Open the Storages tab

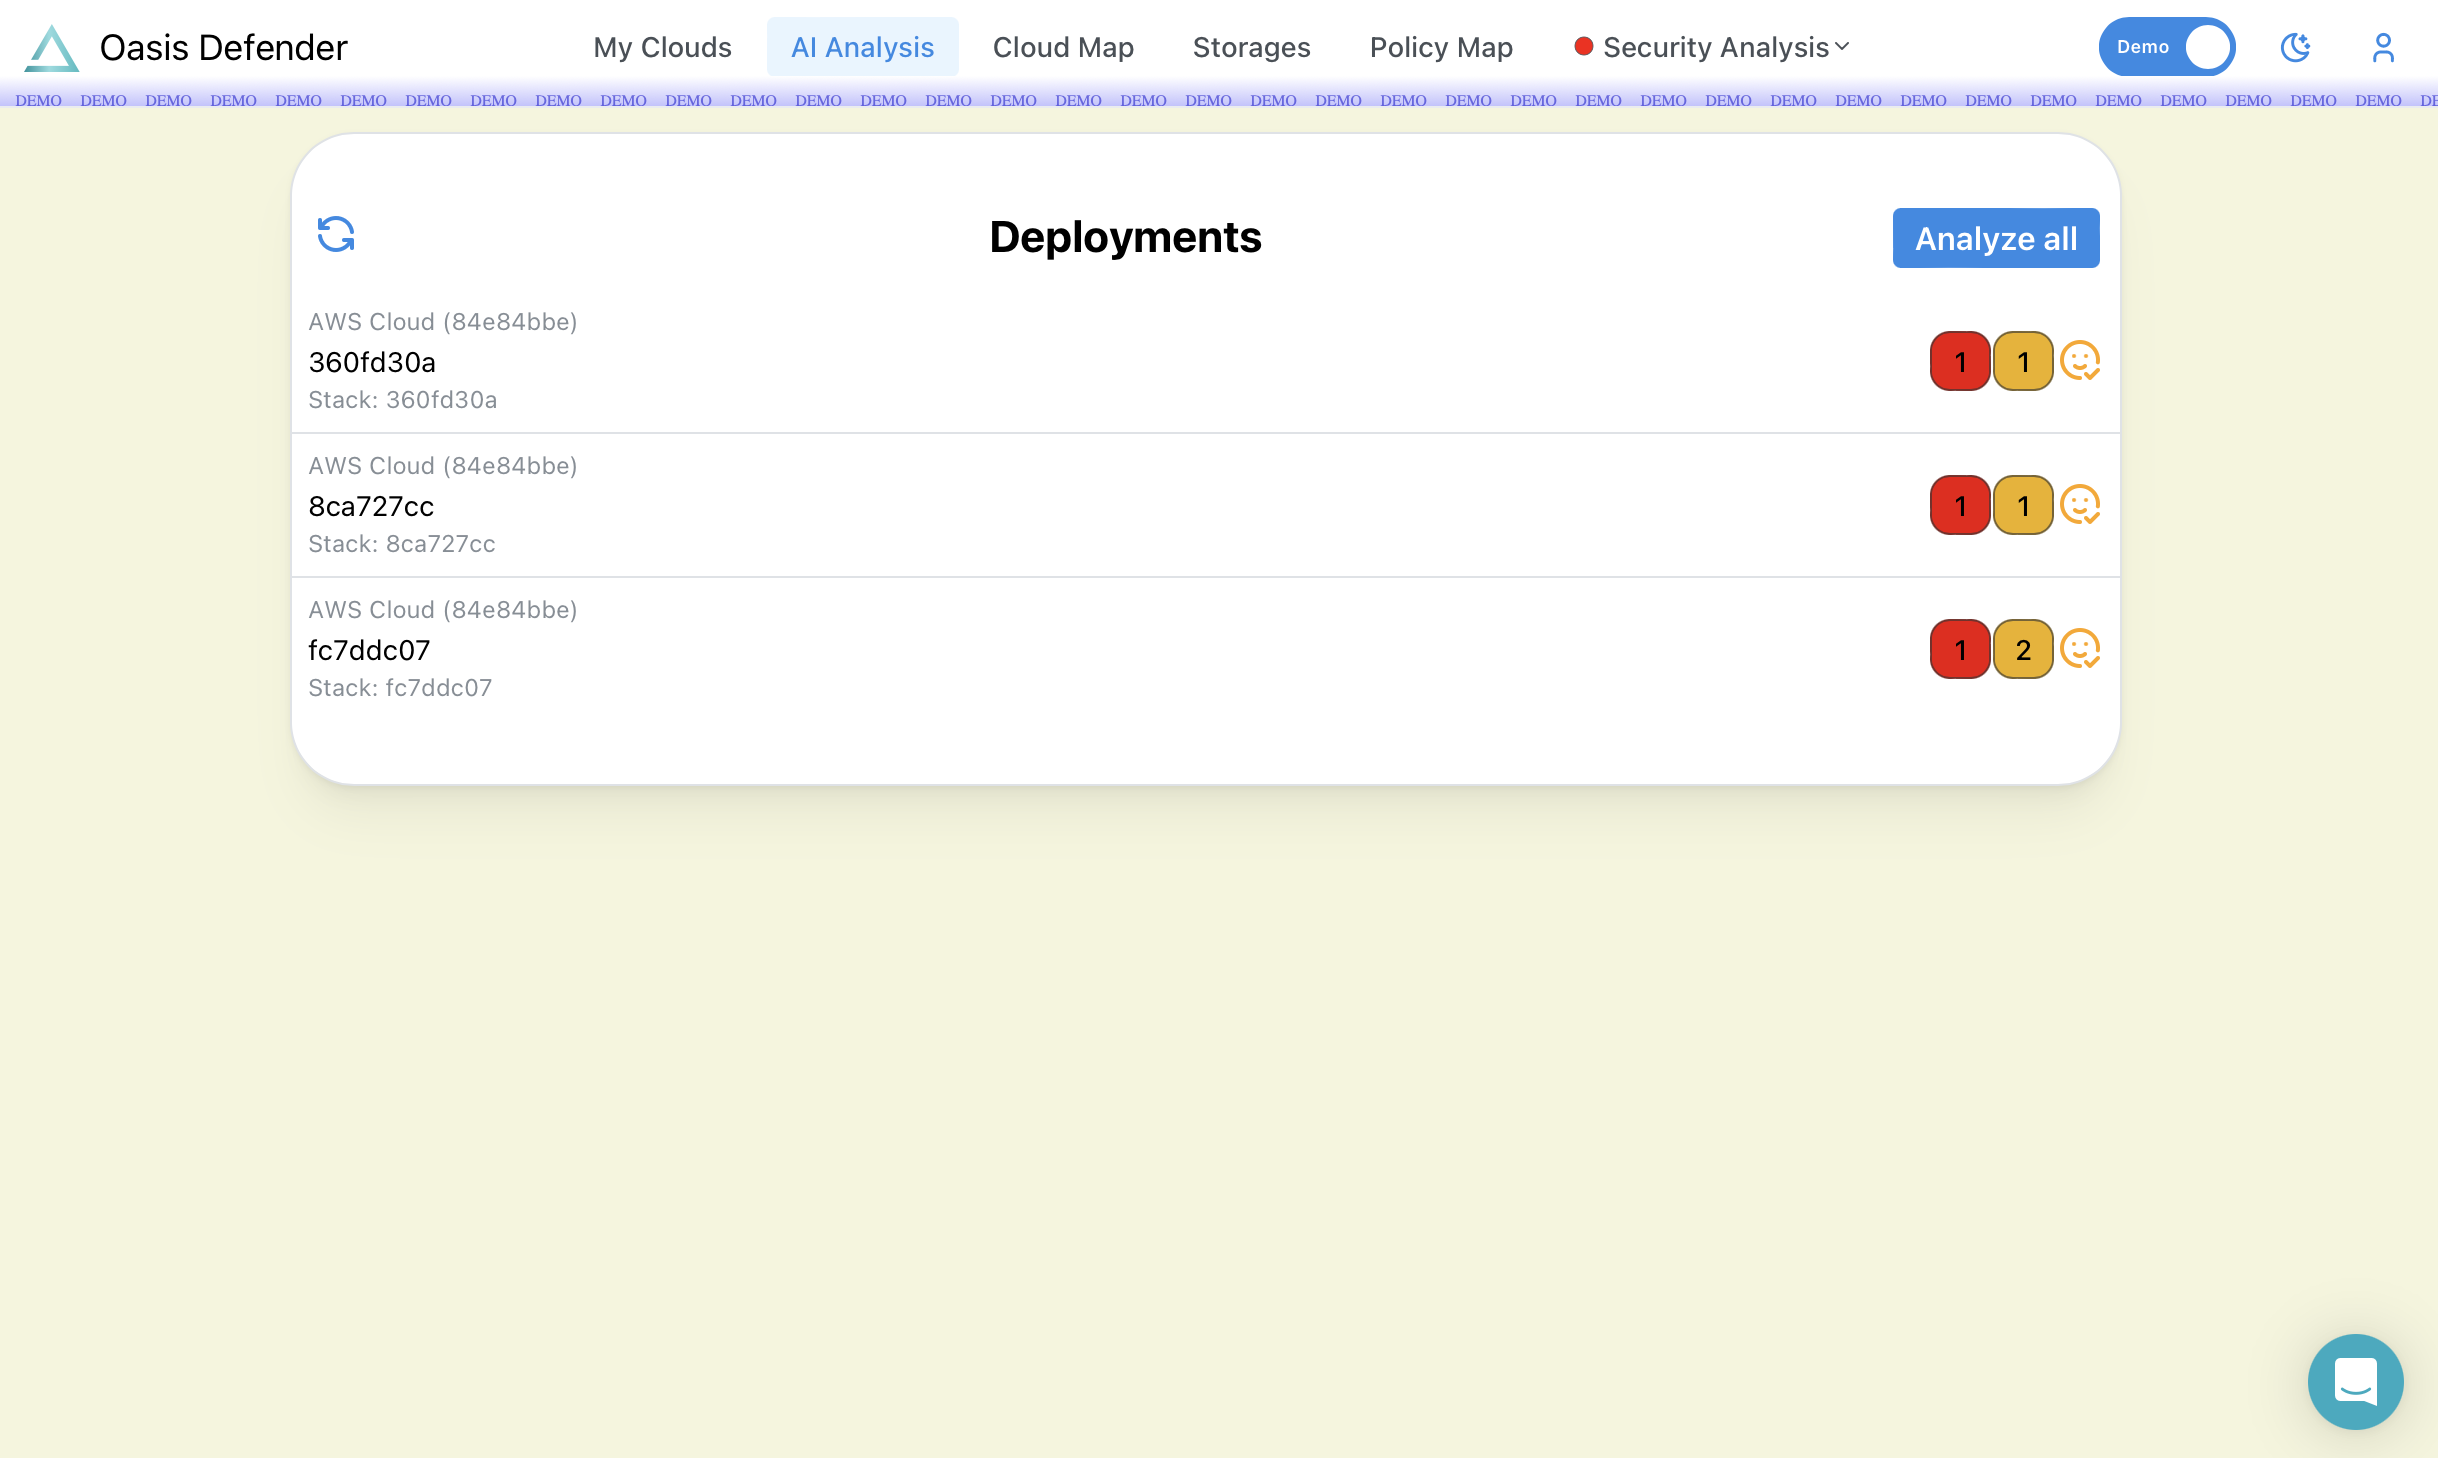pyautogui.click(x=1251, y=47)
